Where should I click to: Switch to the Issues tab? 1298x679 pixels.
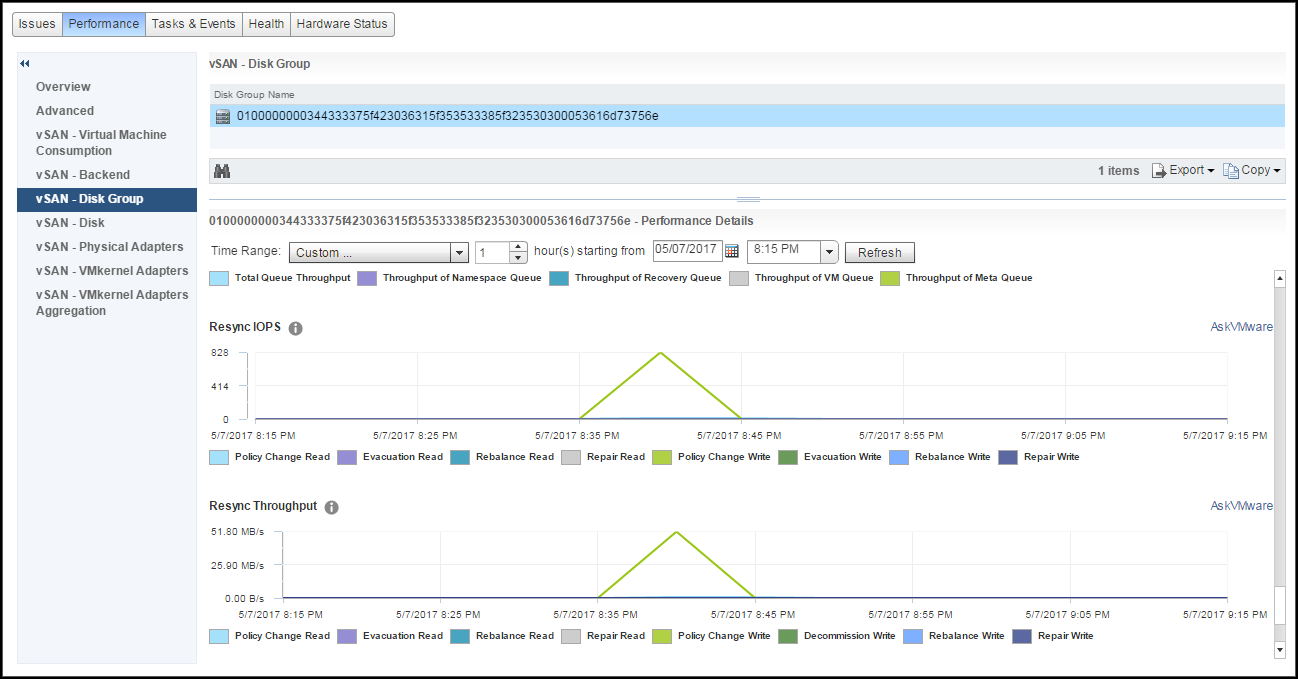tap(37, 24)
